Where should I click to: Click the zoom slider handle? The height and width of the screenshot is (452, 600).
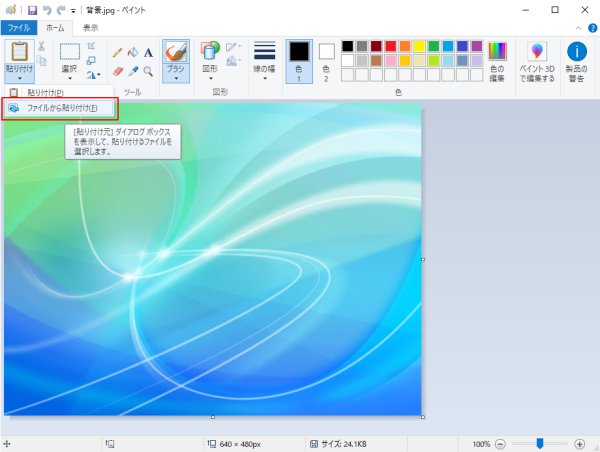540,444
